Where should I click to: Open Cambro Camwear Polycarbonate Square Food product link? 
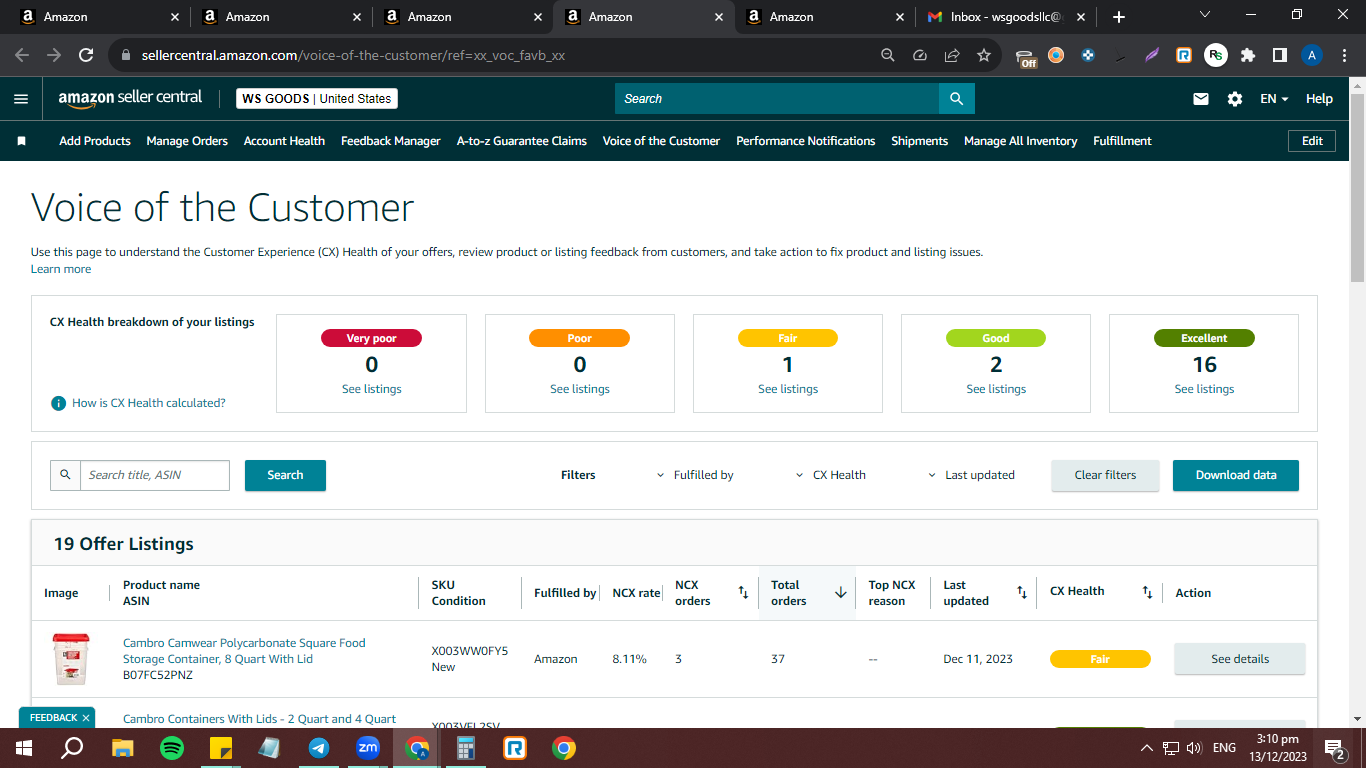(244, 651)
